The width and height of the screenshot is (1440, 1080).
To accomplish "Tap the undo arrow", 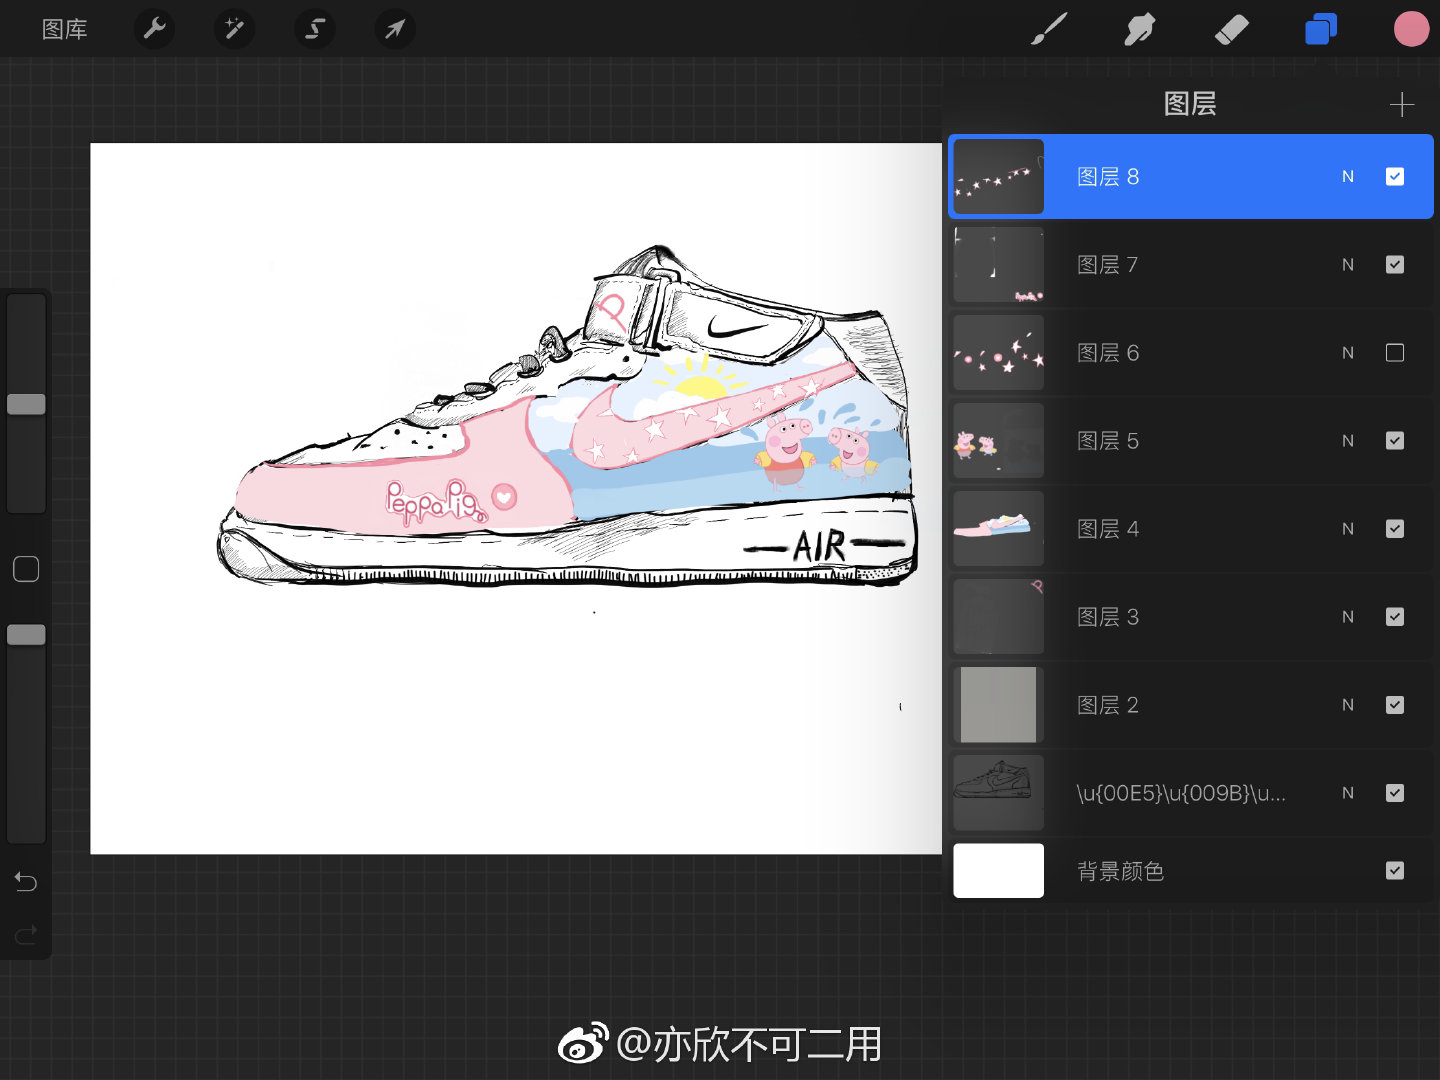I will tap(26, 881).
